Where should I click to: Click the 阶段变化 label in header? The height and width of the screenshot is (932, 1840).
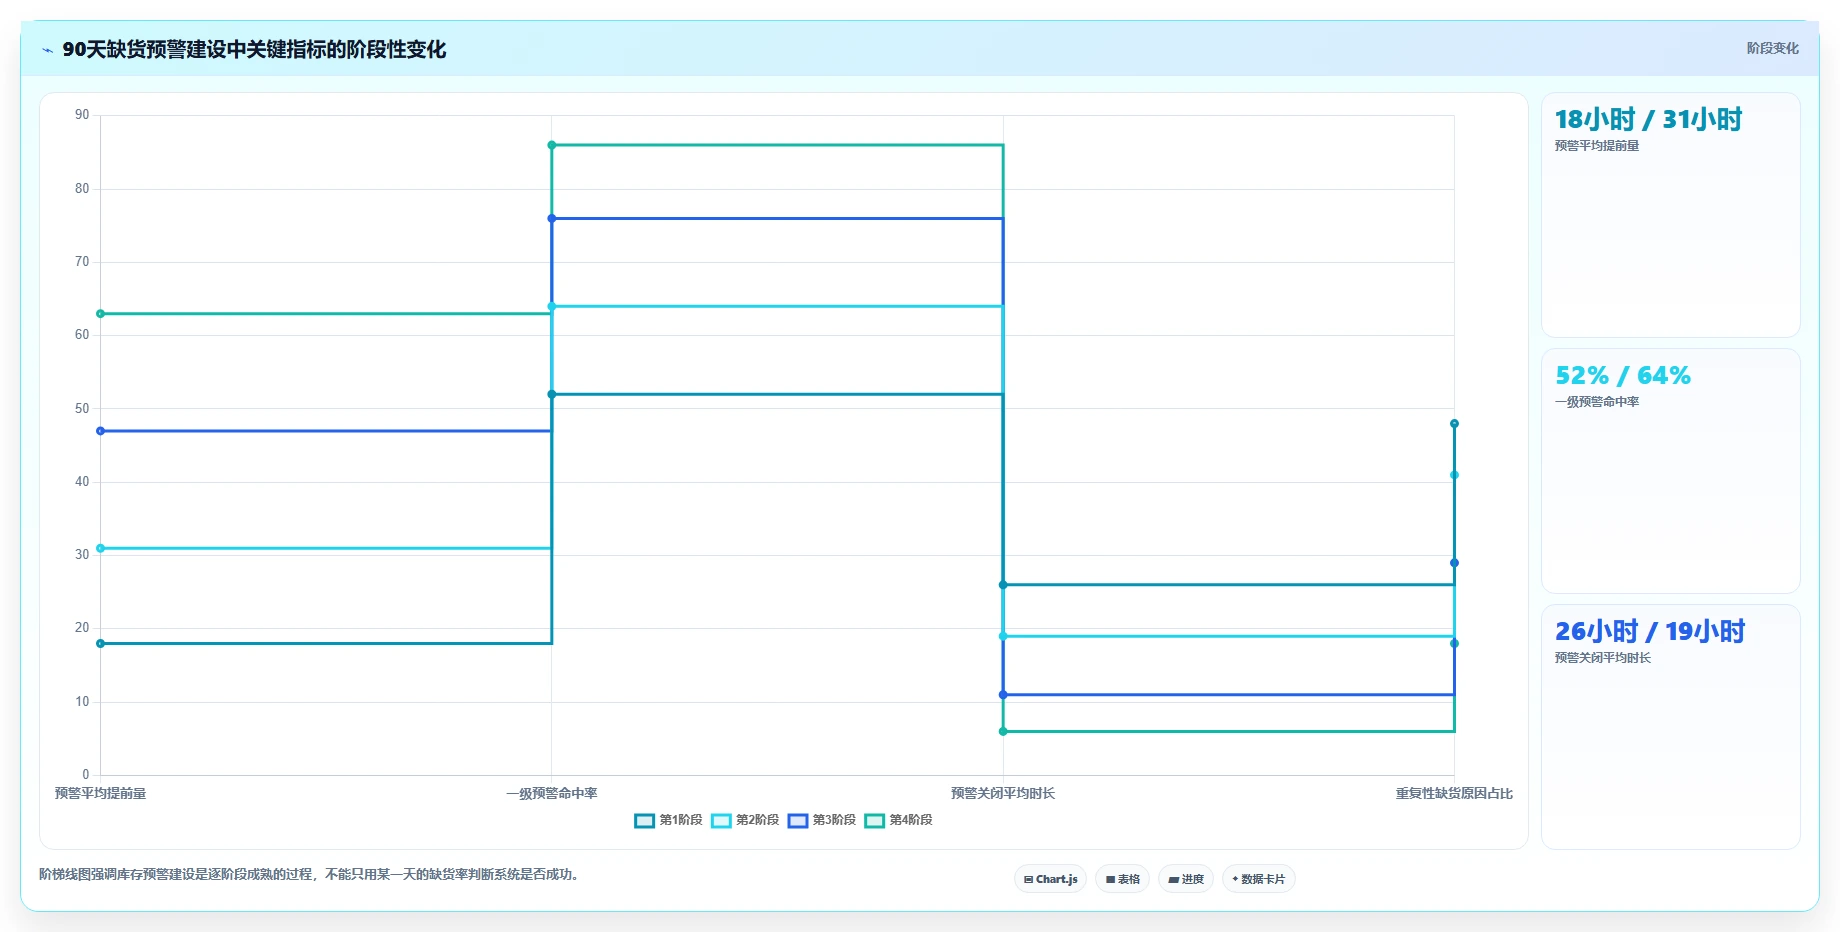tap(1772, 48)
